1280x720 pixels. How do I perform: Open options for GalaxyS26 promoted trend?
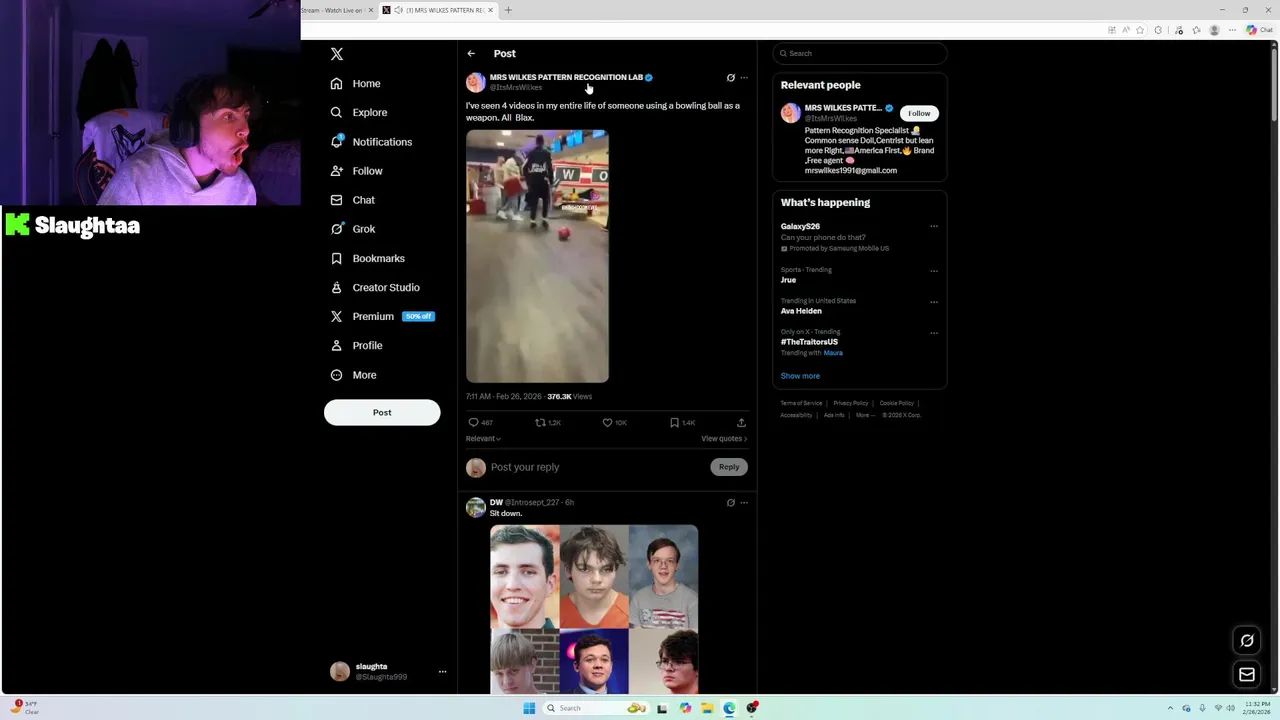[x=934, y=226]
